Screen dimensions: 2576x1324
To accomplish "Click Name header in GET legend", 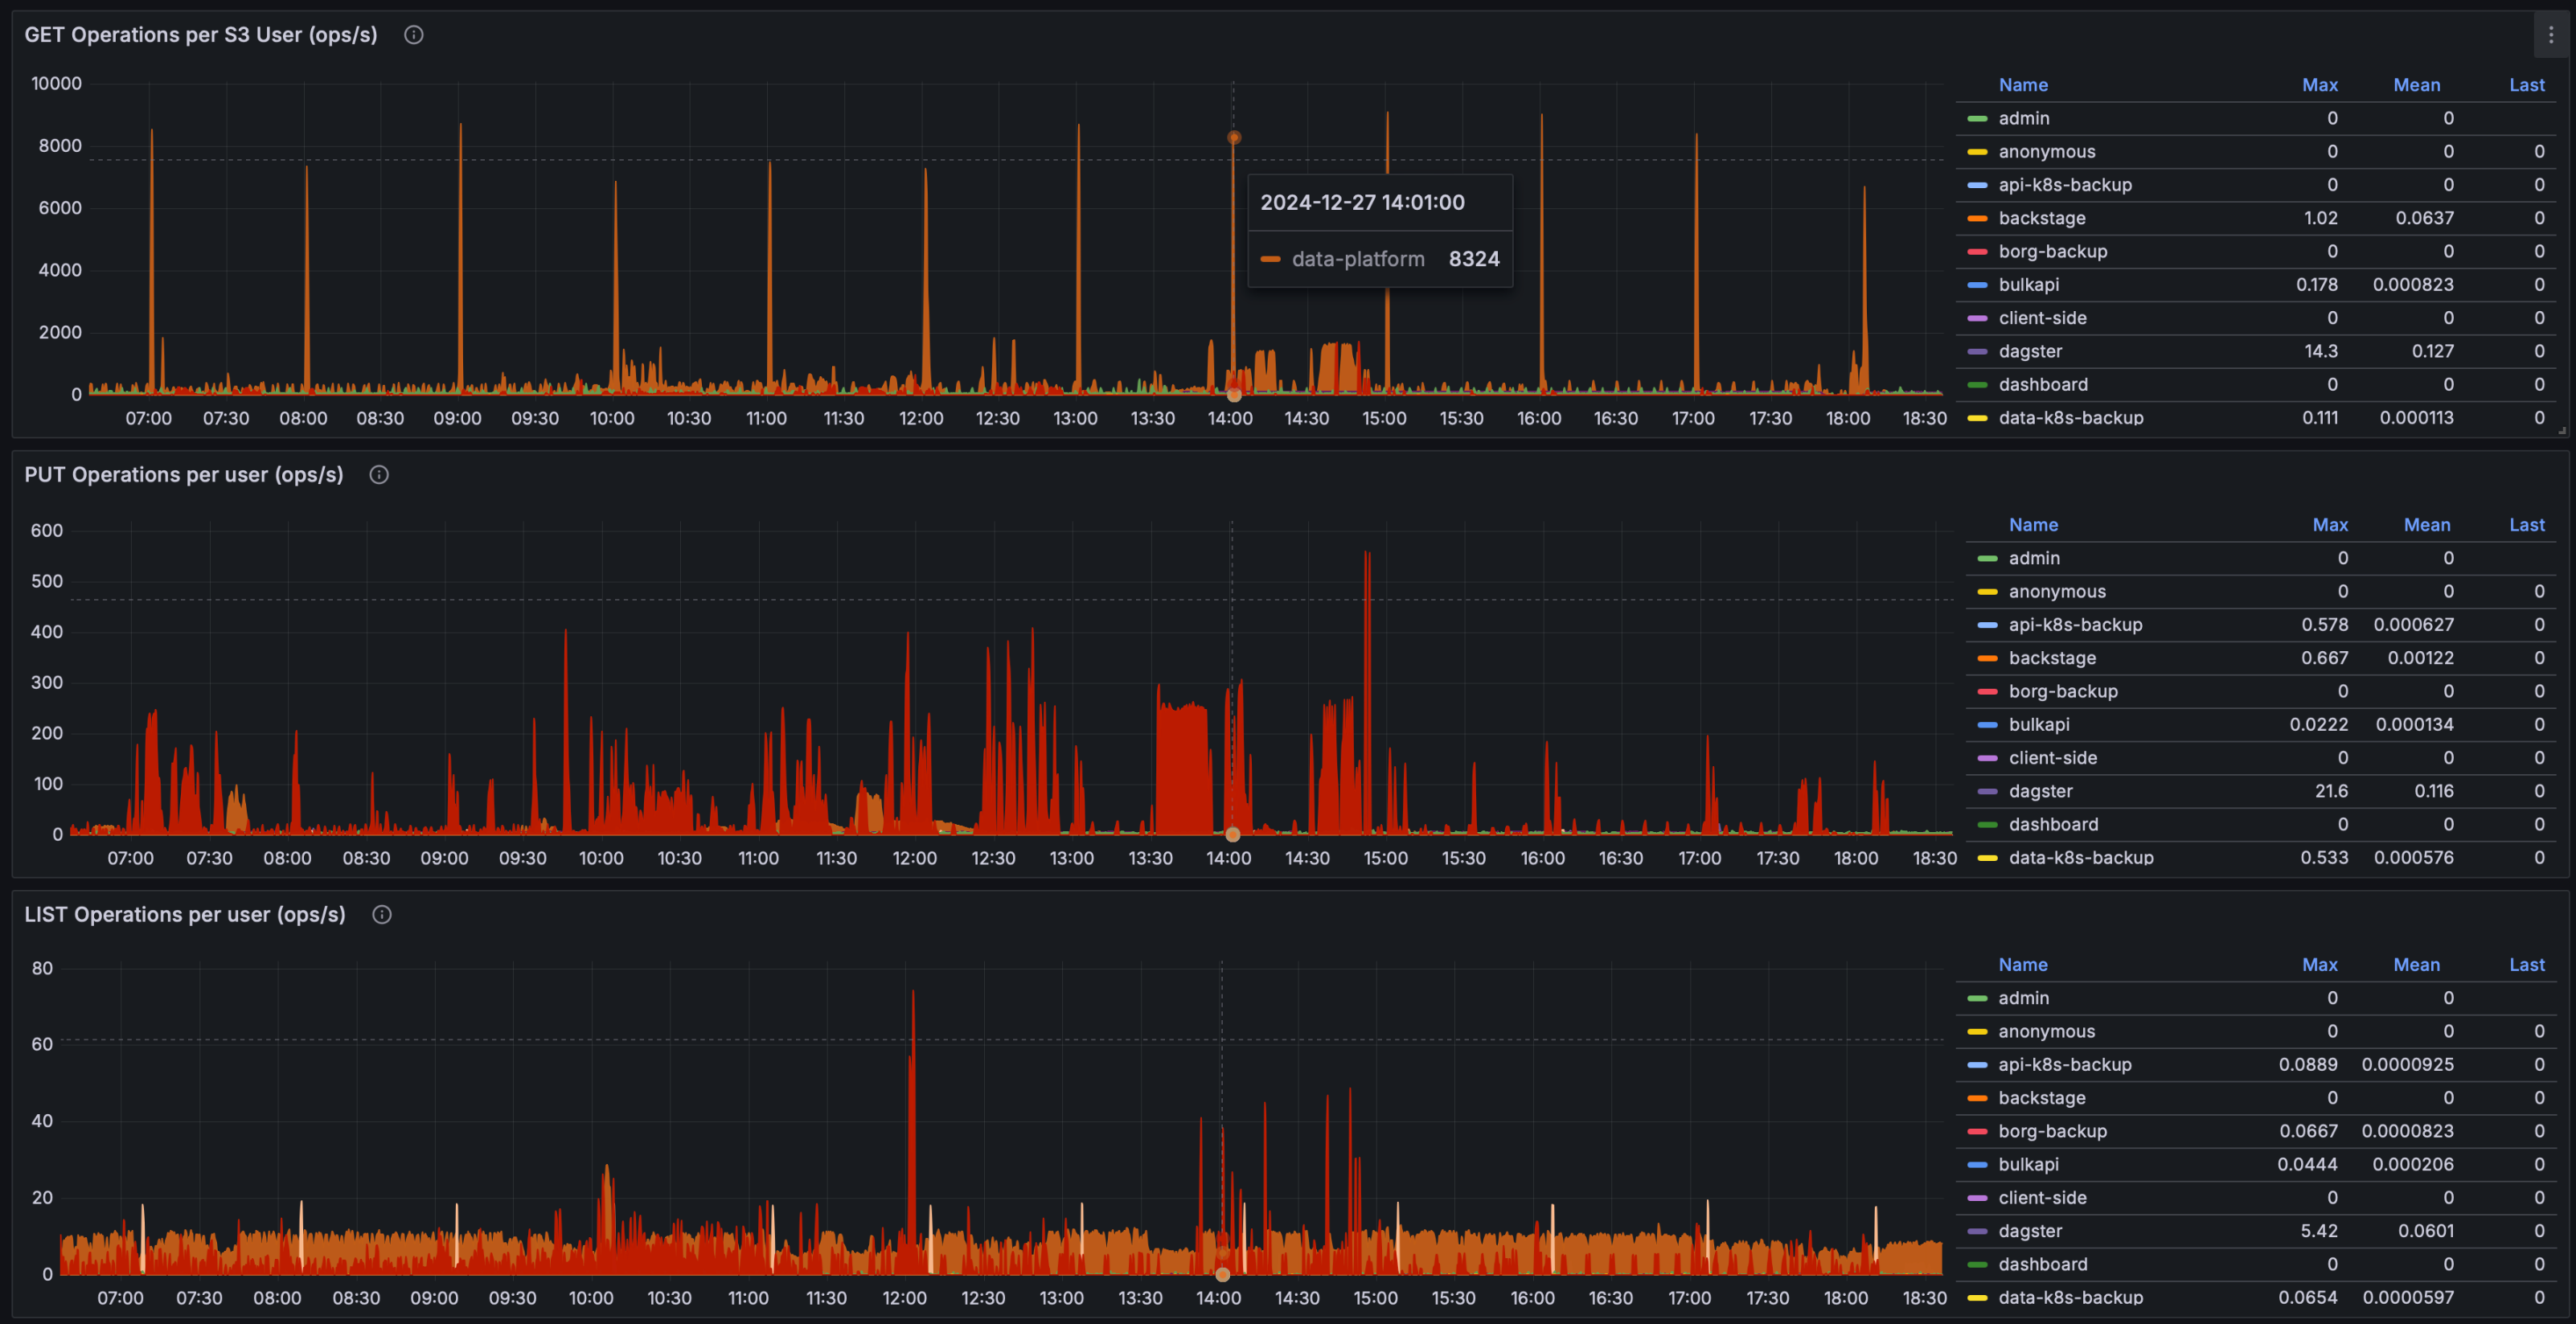I will 2023,85.
